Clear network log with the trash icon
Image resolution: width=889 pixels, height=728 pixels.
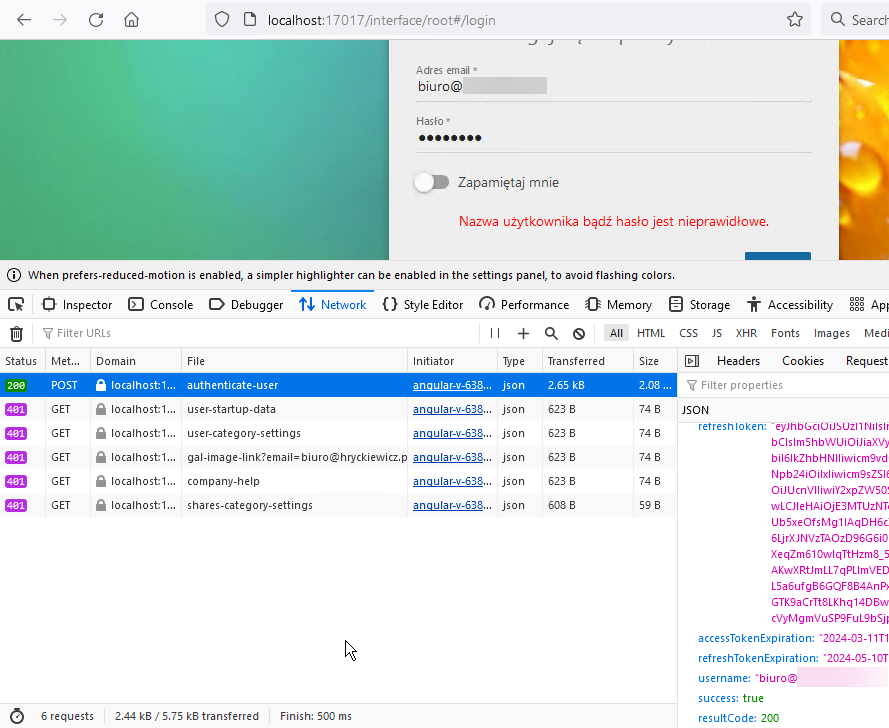tap(16, 333)
